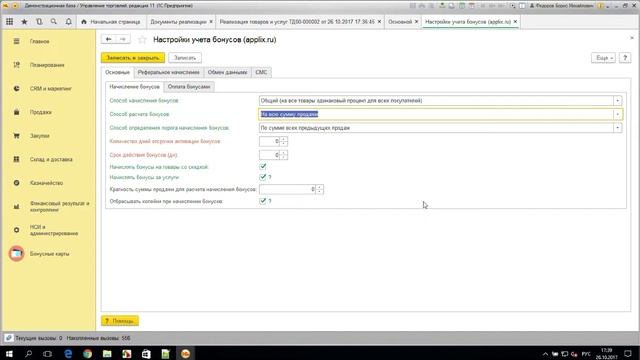The width and height of the screenshot is (640, 360).
Task: Close the Основной tab
Action: coord(416,22)
